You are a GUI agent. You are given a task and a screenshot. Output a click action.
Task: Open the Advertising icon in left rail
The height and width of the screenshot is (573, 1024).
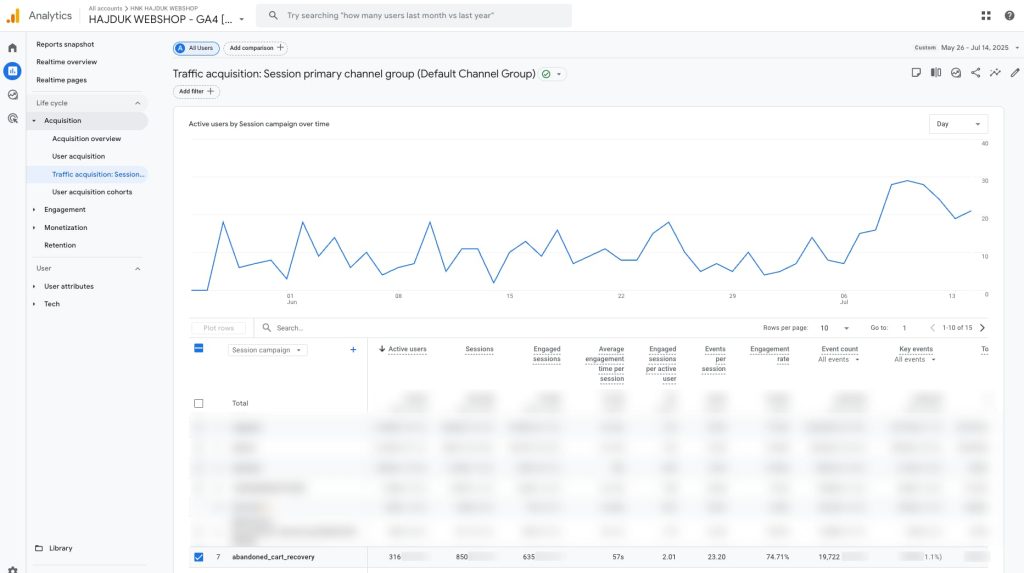click(12, 118)
